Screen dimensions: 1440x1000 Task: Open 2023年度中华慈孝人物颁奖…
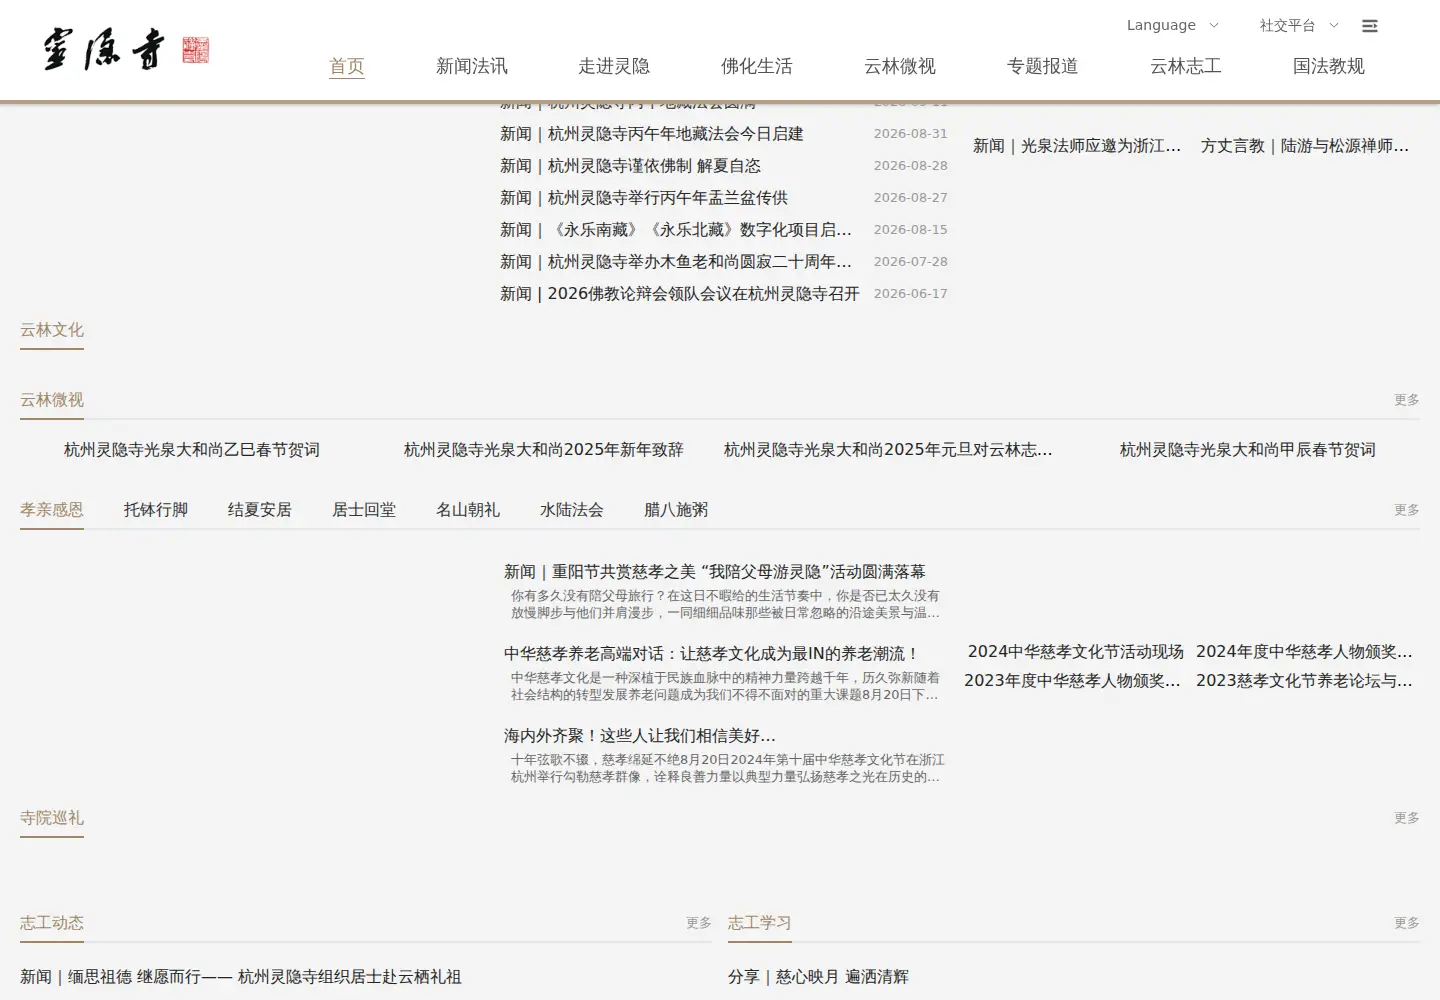(1072, 681)
